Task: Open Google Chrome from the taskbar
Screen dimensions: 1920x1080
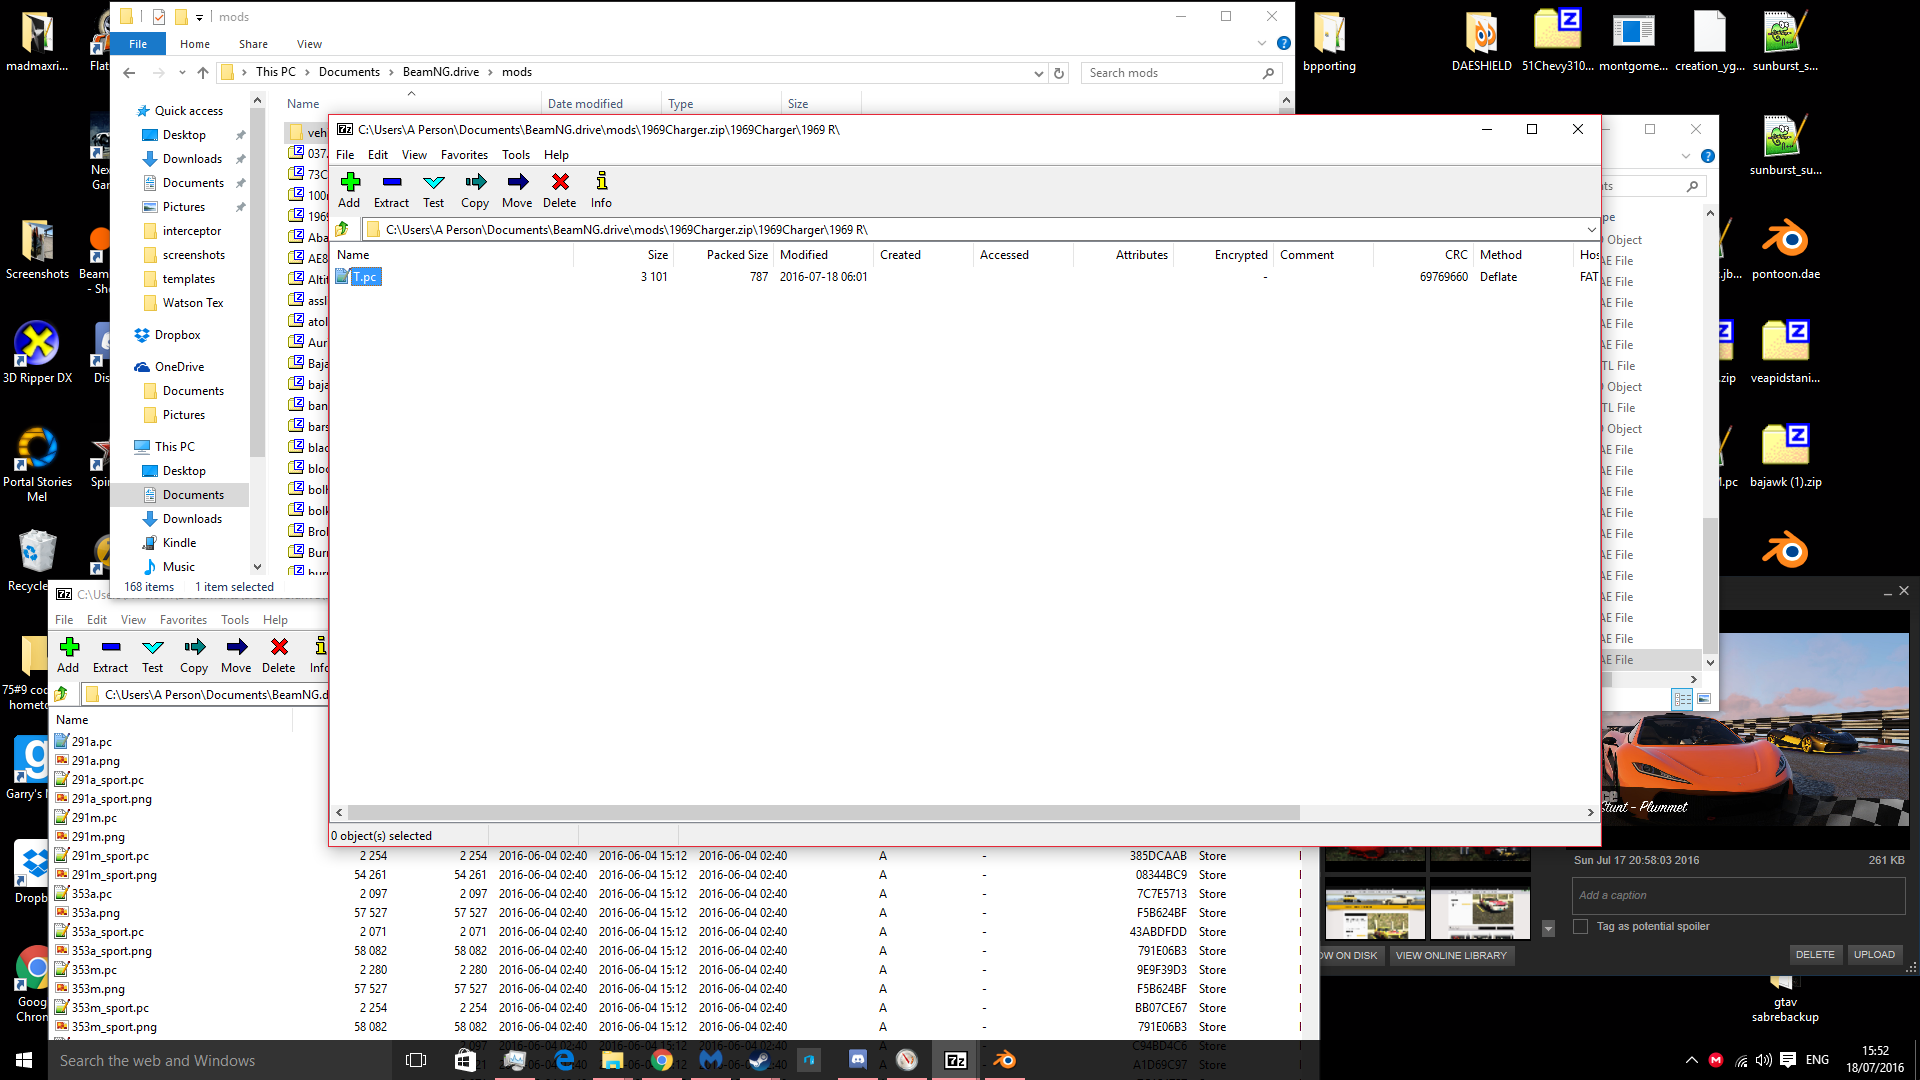Action: pyautogui.click(x=662, y=1060)
